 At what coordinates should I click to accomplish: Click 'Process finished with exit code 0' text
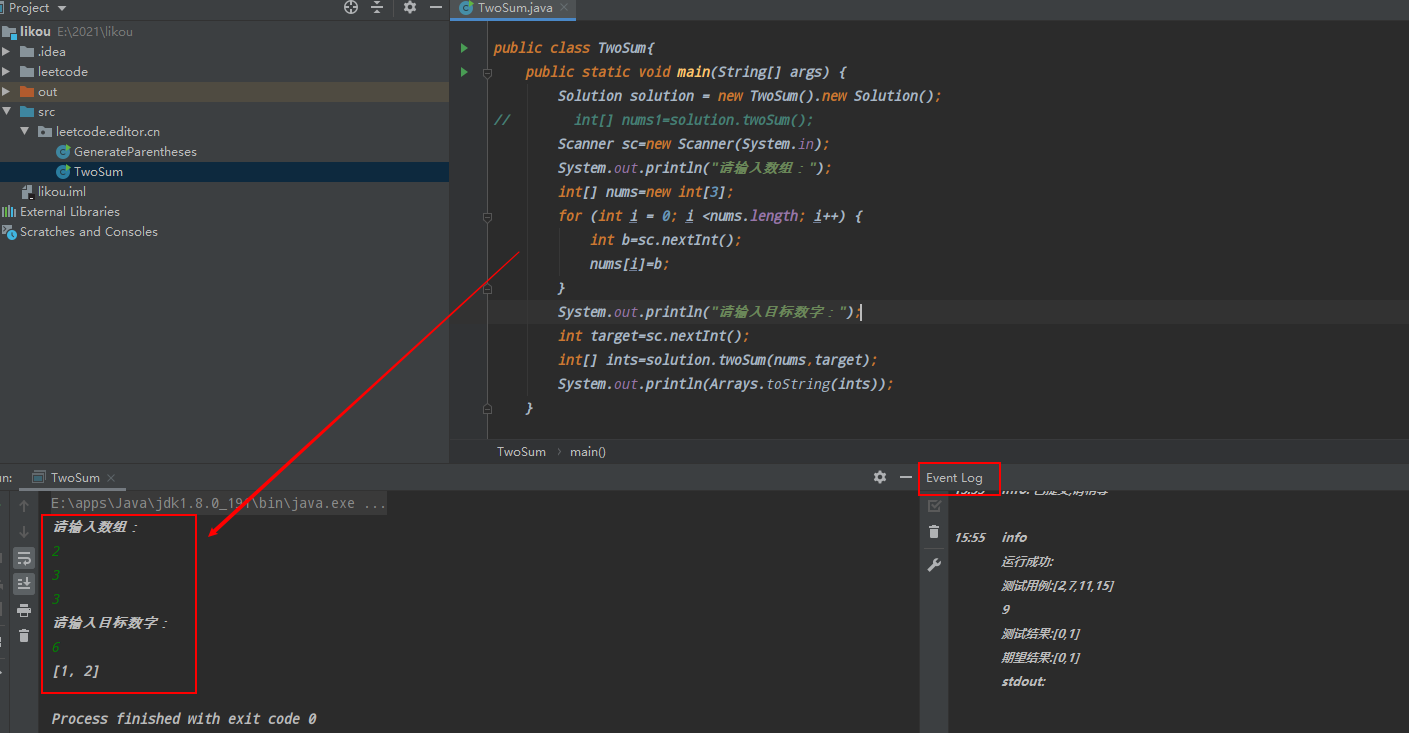pos(184,719)
